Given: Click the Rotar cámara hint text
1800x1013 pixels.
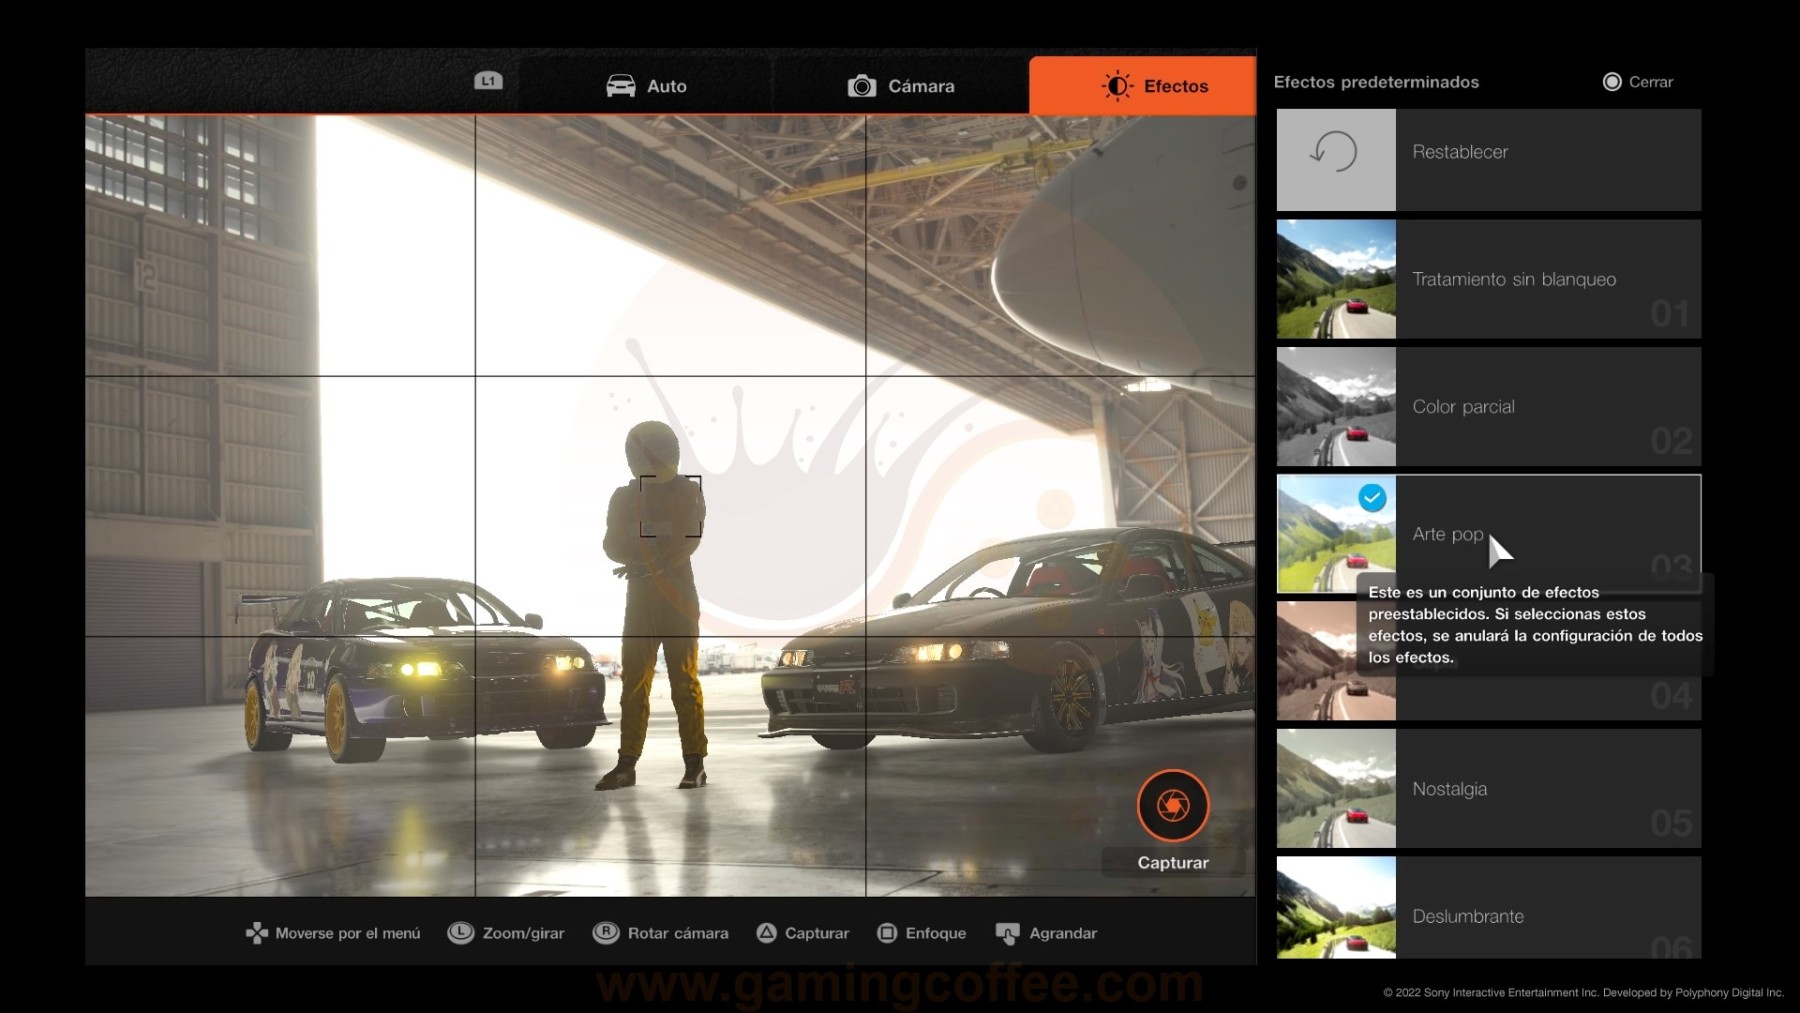Looking at the screenshot, I should 678,933.
